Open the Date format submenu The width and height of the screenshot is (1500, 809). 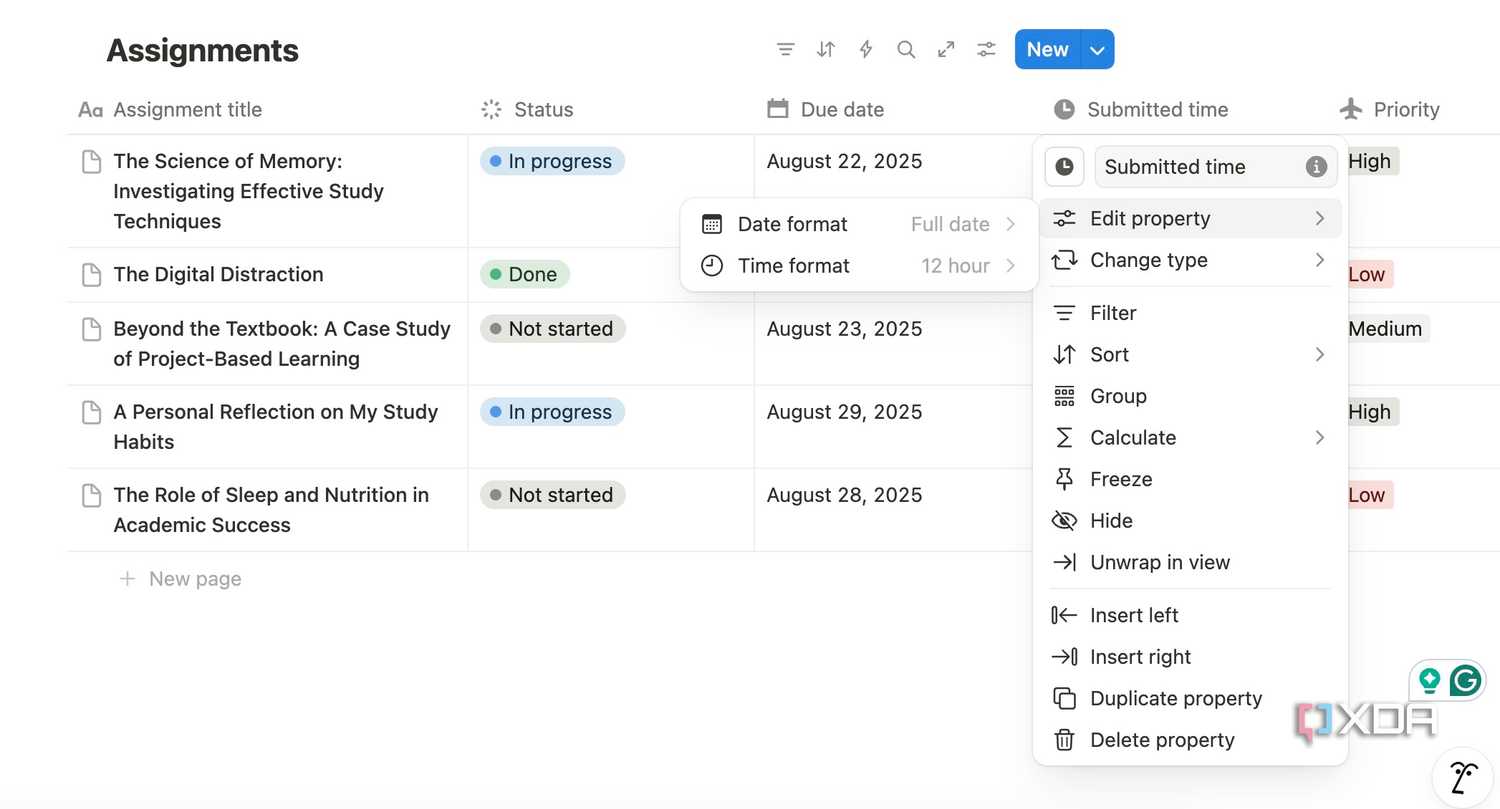(859, 224)
